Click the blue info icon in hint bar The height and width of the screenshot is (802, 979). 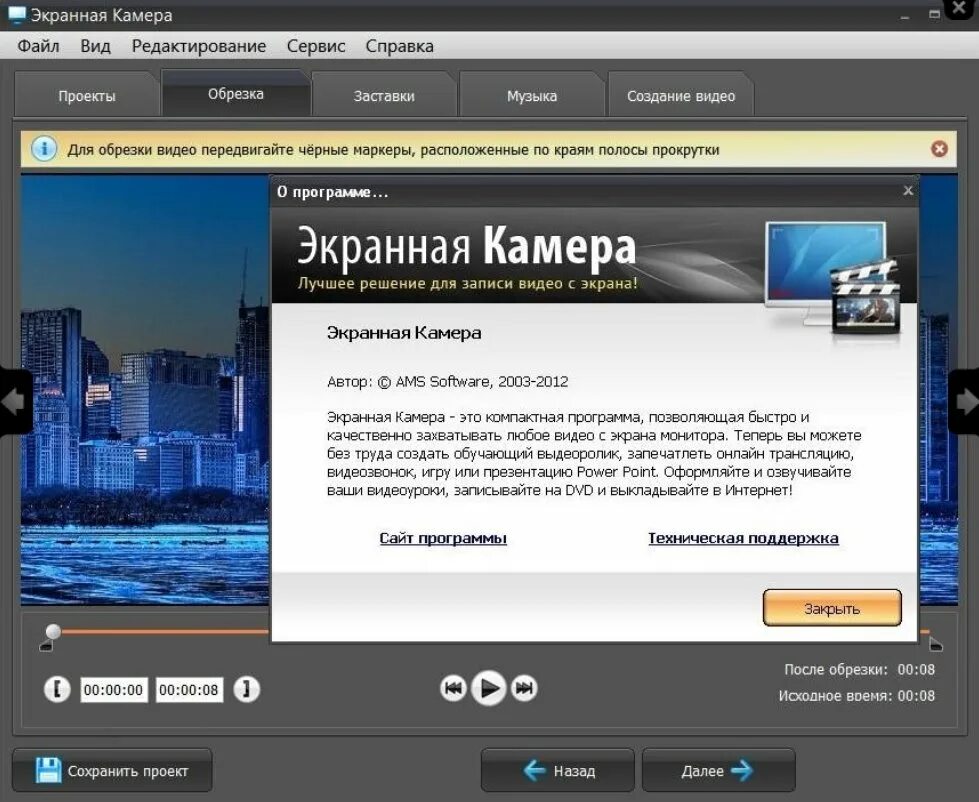44,149
